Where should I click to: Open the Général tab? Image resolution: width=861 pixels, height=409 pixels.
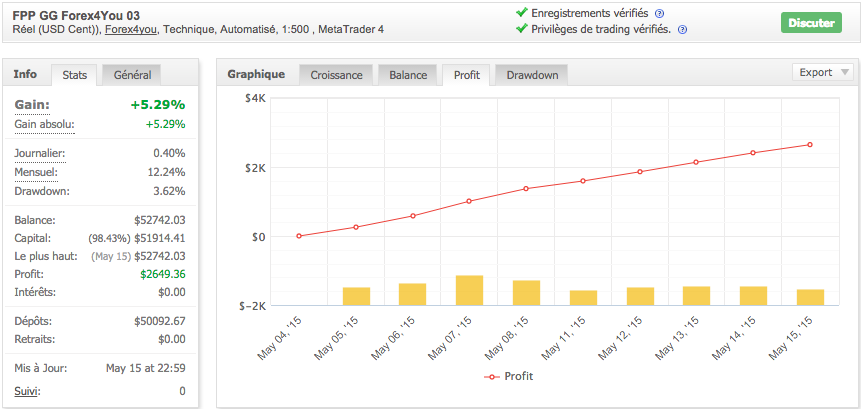coord(132,75)
